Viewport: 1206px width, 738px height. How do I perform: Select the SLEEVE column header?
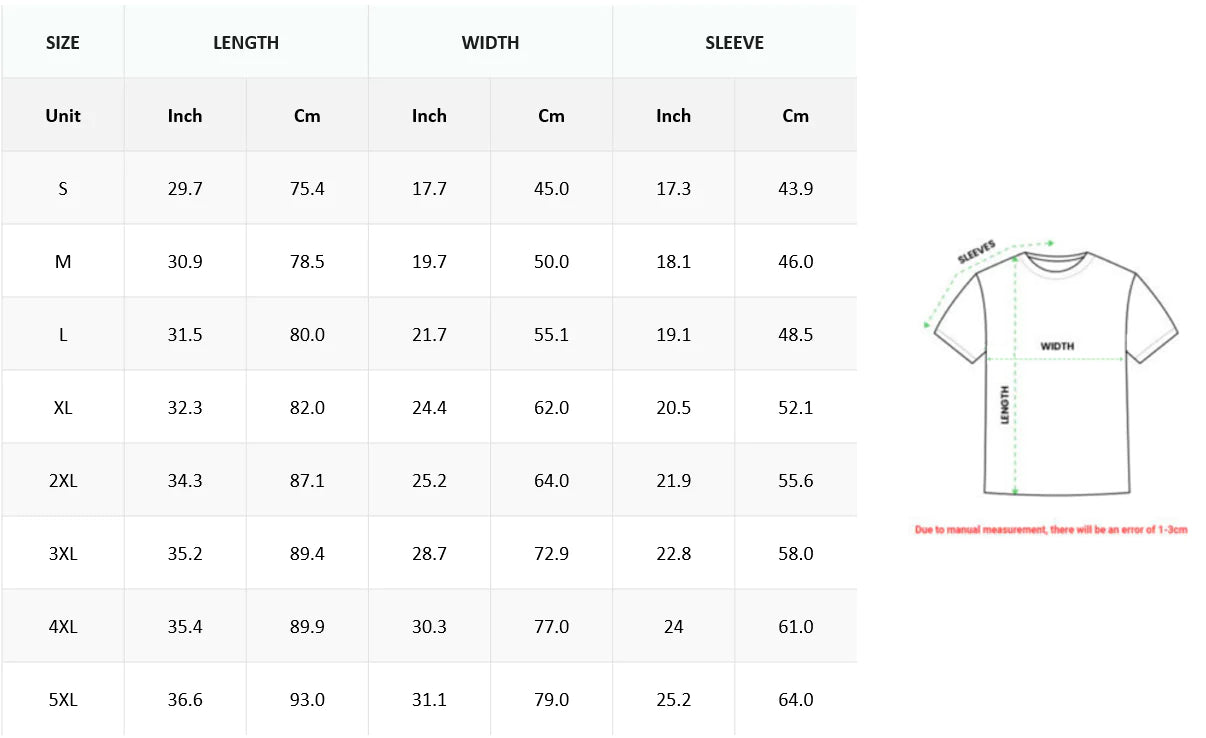coord(734,43)
